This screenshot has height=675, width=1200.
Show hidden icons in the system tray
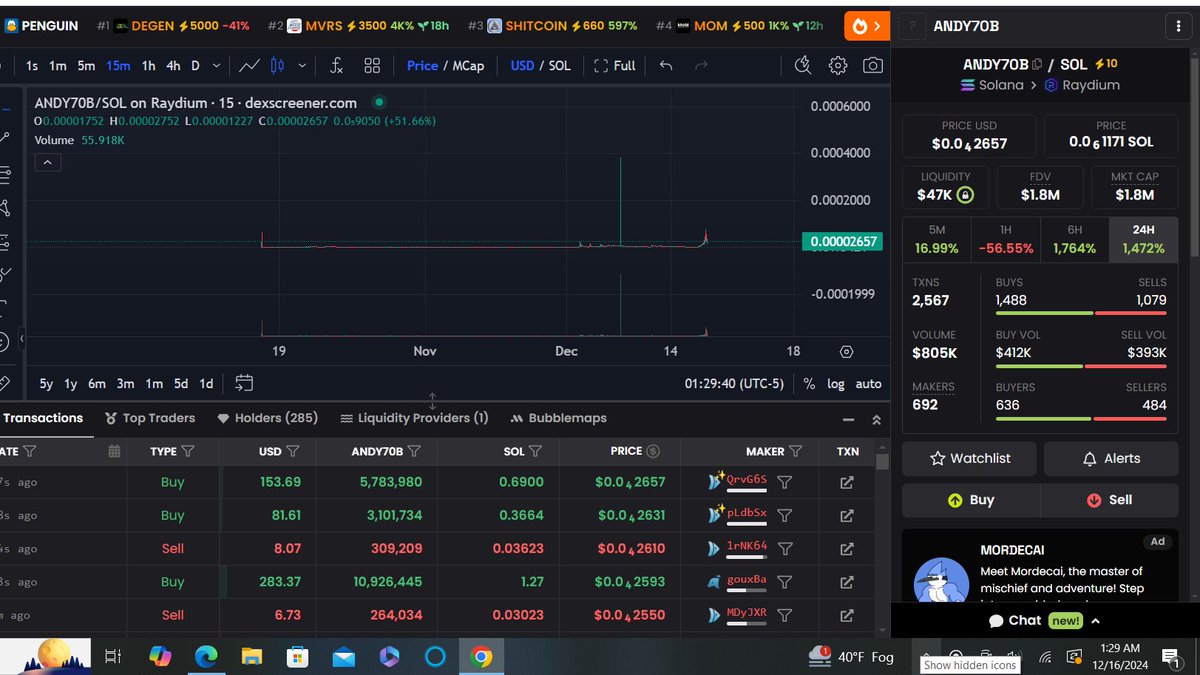926,657
